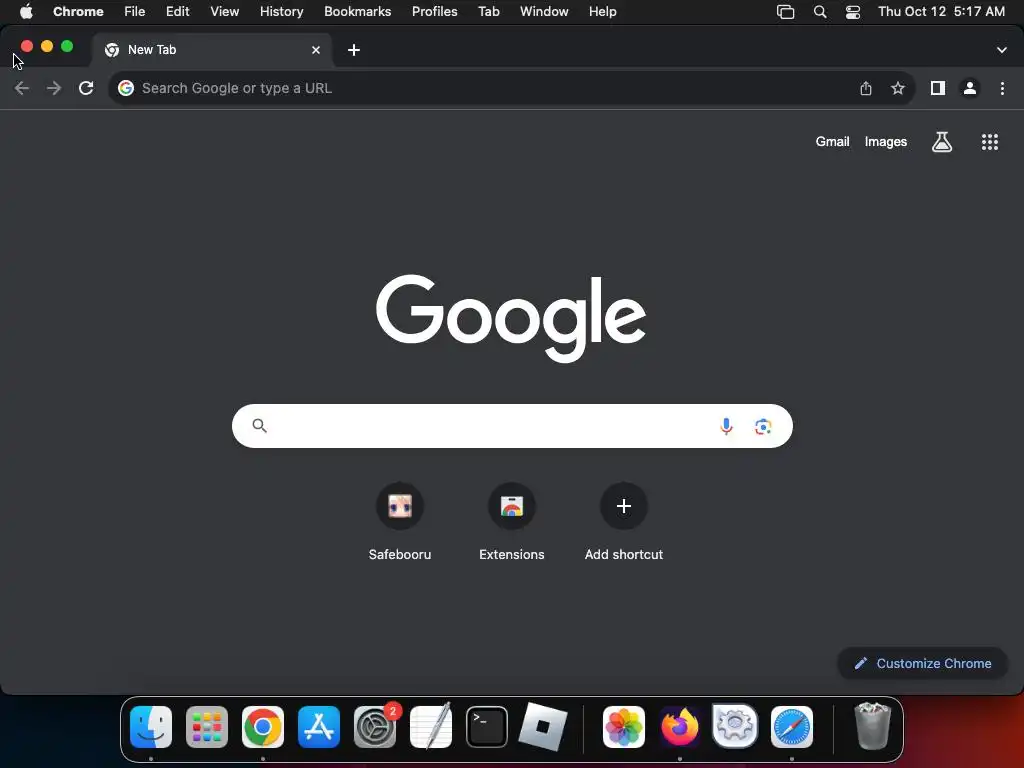Open the profile avatar menu
This screenshot has height=768, width=1024.
click(970, 88)
